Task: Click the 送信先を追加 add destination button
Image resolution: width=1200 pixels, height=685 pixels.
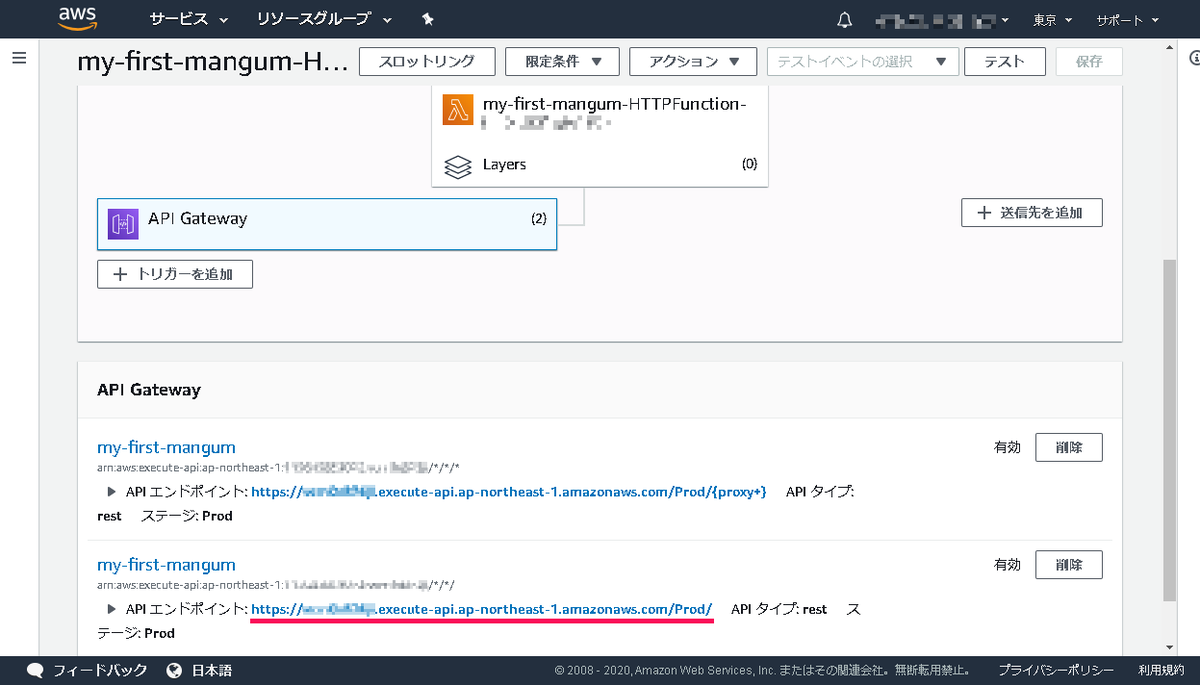Action: coord(1032,213)
